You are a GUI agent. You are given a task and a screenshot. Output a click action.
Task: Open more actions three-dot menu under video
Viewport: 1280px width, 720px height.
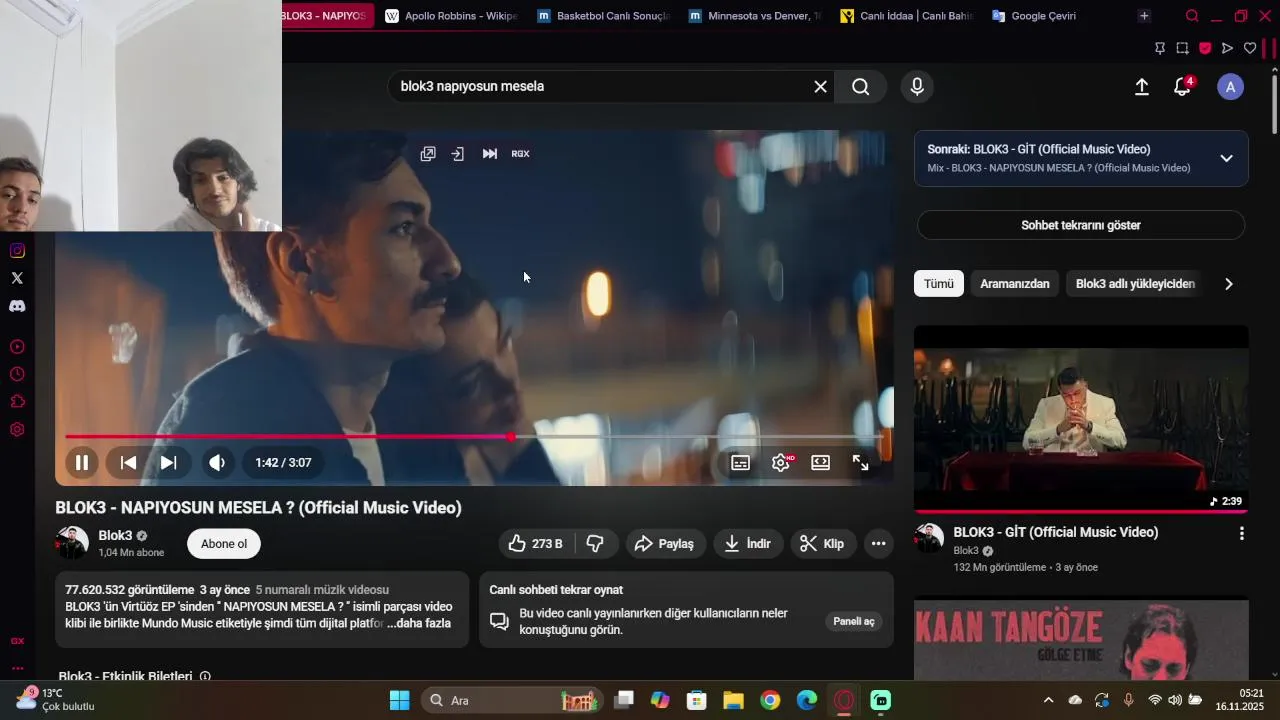[878, 544]
